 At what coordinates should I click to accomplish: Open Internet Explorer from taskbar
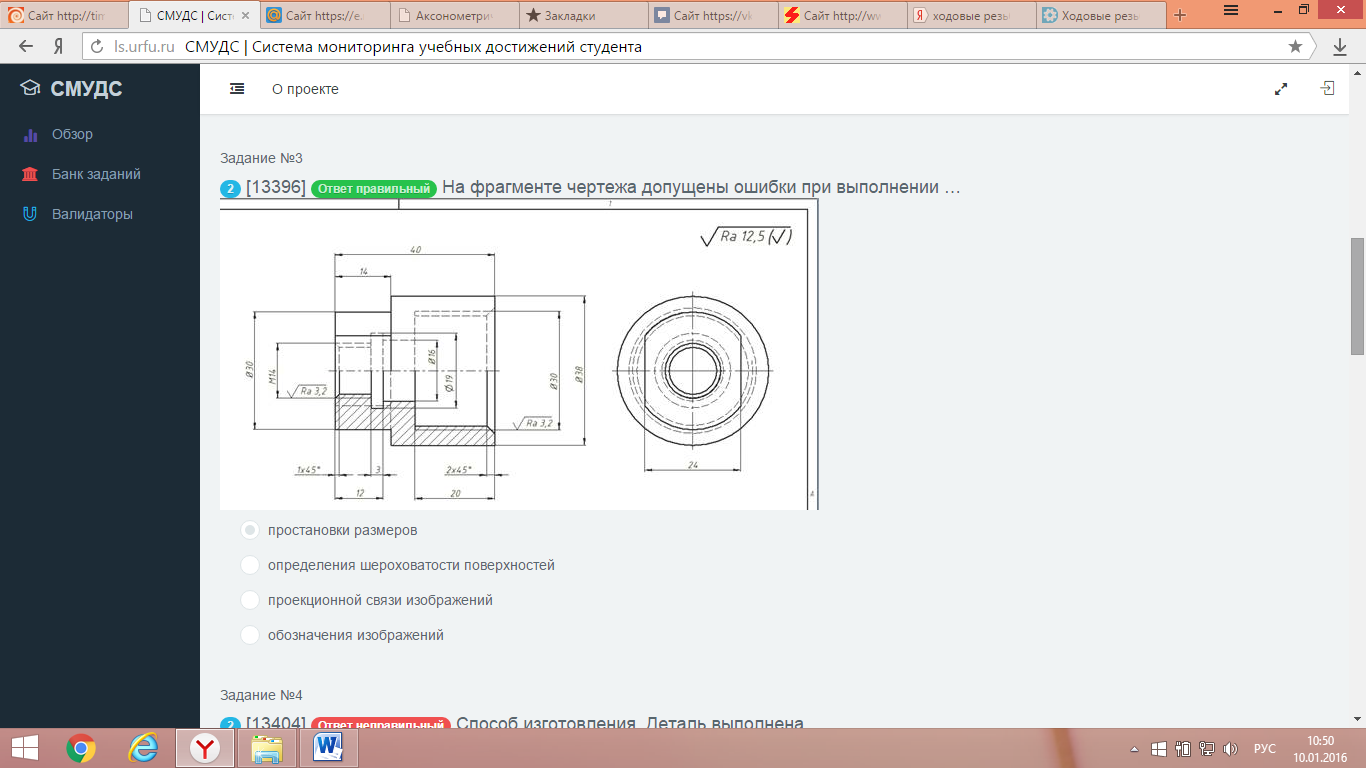pos(144,748)
